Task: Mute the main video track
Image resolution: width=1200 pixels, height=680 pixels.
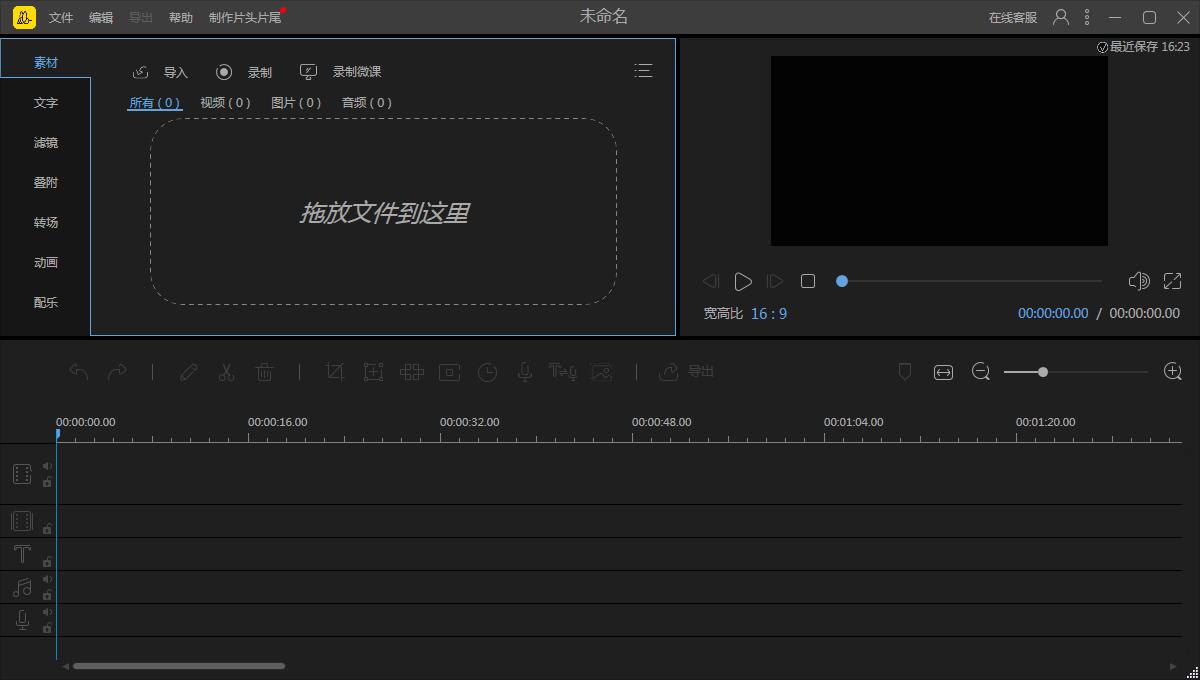Action: pos(47,466)
